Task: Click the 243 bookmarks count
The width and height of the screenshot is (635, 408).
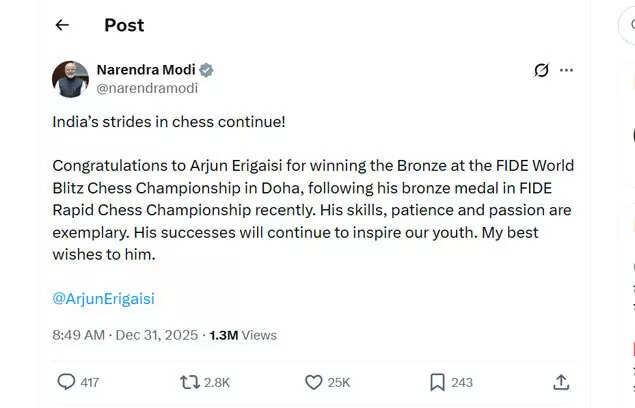Action: click(x=462, y=382)
